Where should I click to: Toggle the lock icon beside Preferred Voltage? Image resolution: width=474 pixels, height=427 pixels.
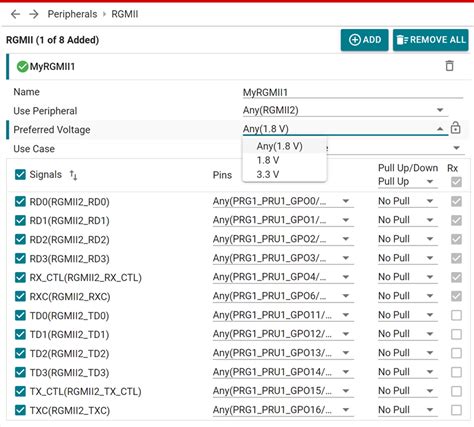455,128
